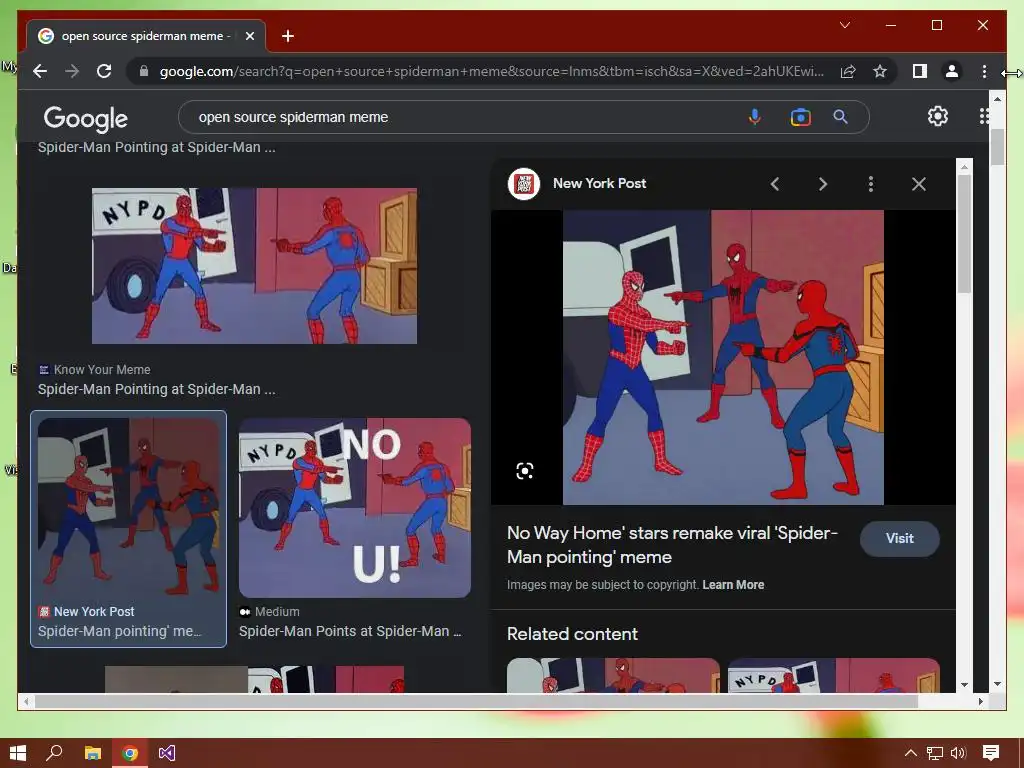Click the page vertical scrollbar thumb

tap(997, 147)
